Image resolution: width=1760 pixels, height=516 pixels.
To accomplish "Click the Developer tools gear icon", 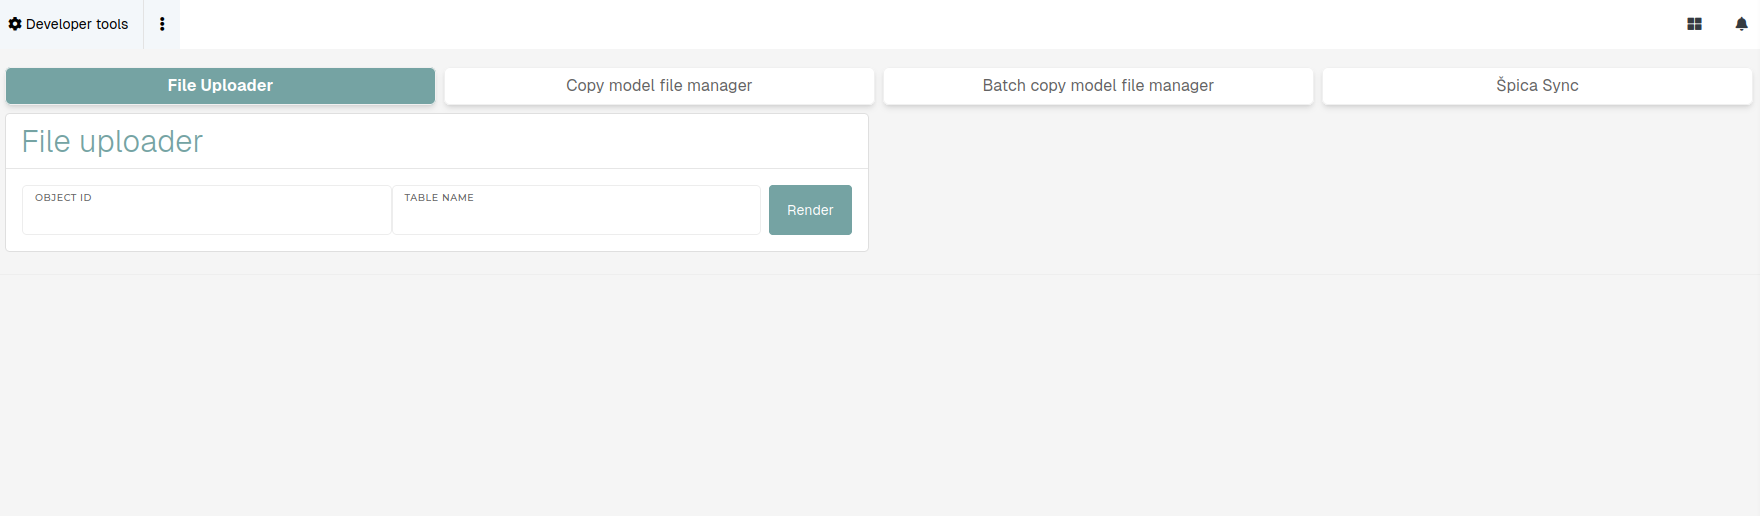I will (15, 24).
